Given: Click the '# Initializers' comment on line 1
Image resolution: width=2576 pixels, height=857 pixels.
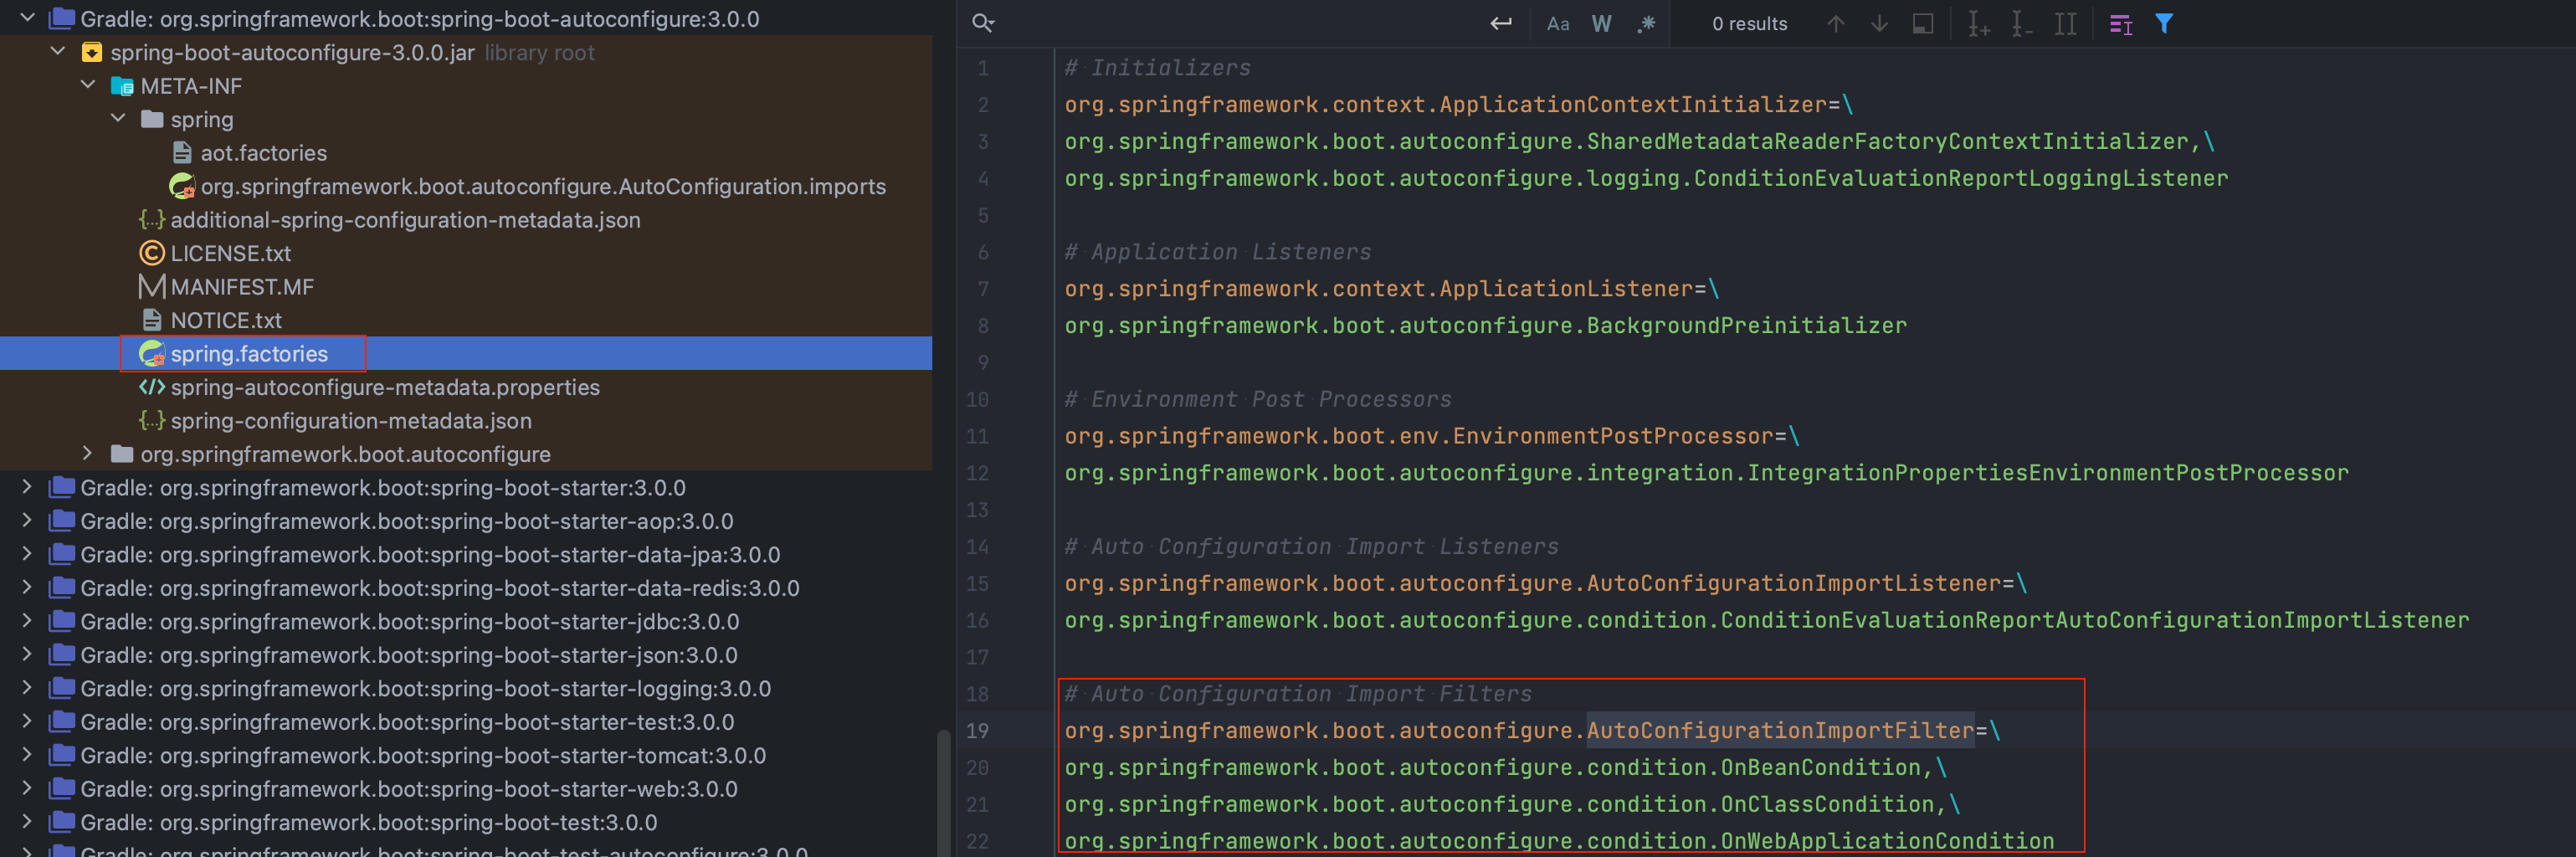Looking at the screenshot, I should click(x=1157, y=68).
